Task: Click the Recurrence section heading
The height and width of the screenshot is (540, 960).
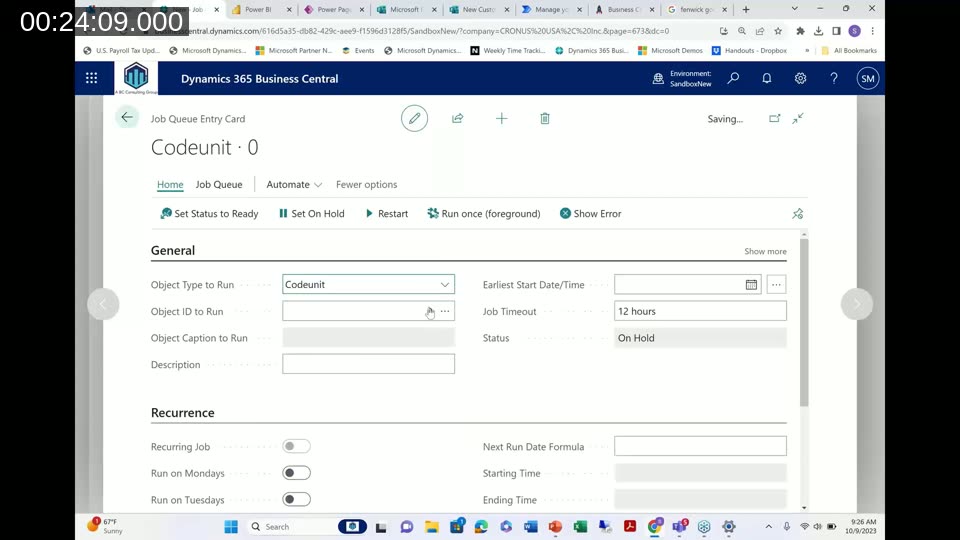Action: [x=182, y=413]
